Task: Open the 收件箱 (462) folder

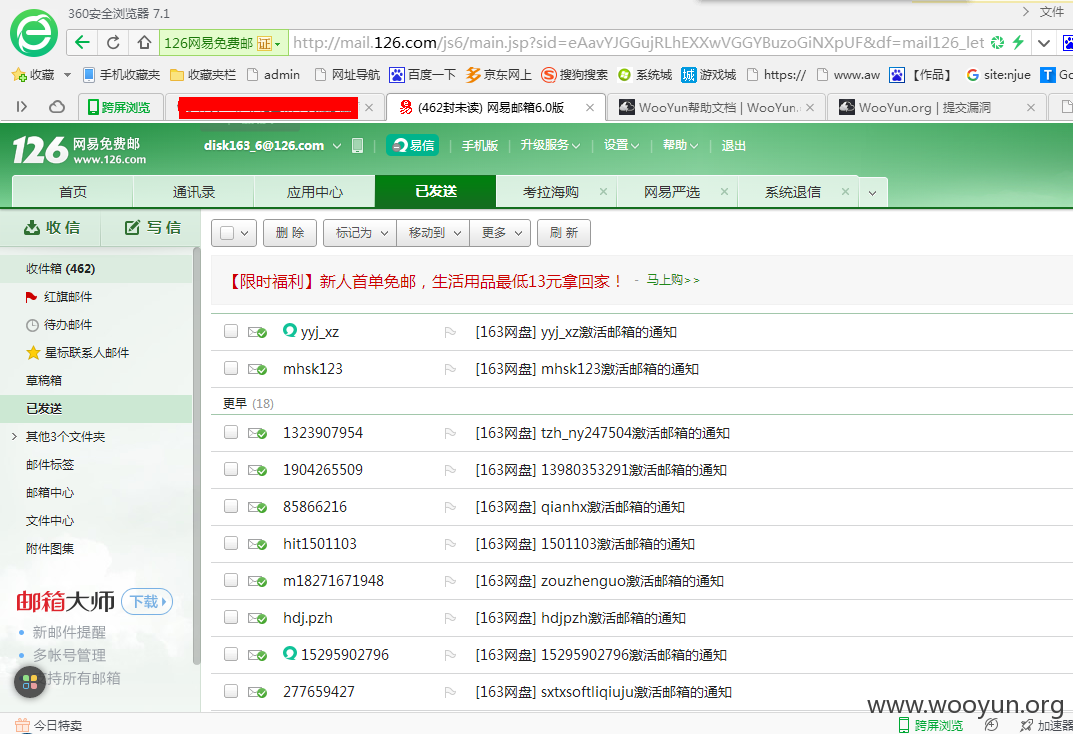Action: [96, 268]
